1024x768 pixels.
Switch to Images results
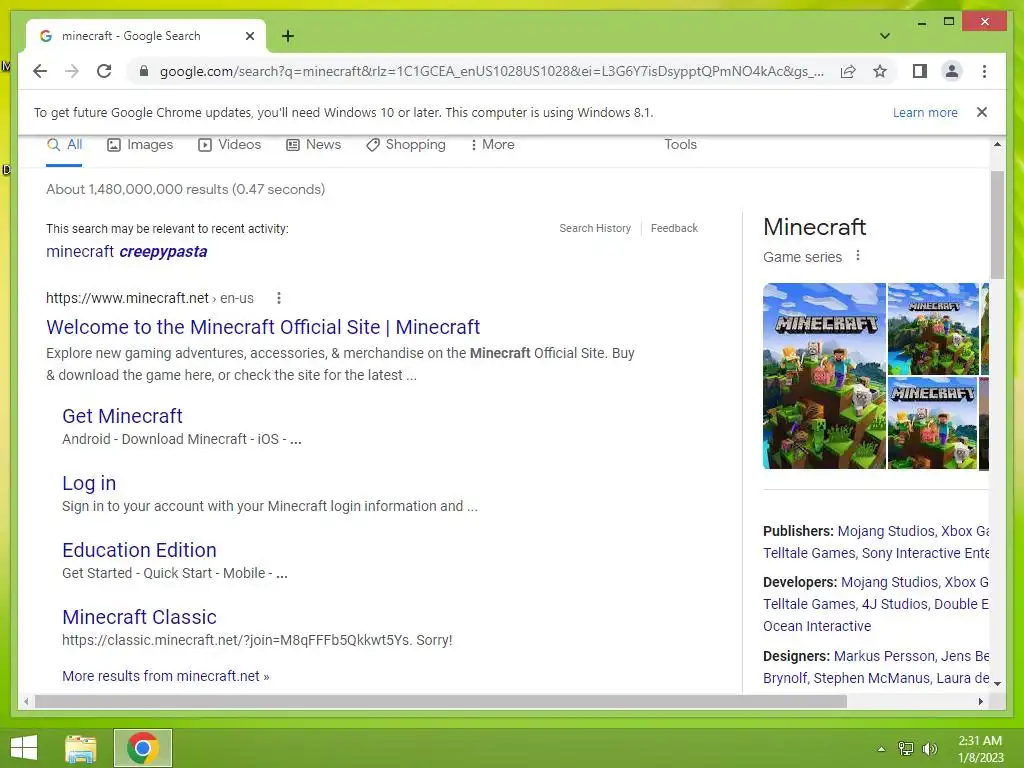pyautogui.click(x=140, y=144)
